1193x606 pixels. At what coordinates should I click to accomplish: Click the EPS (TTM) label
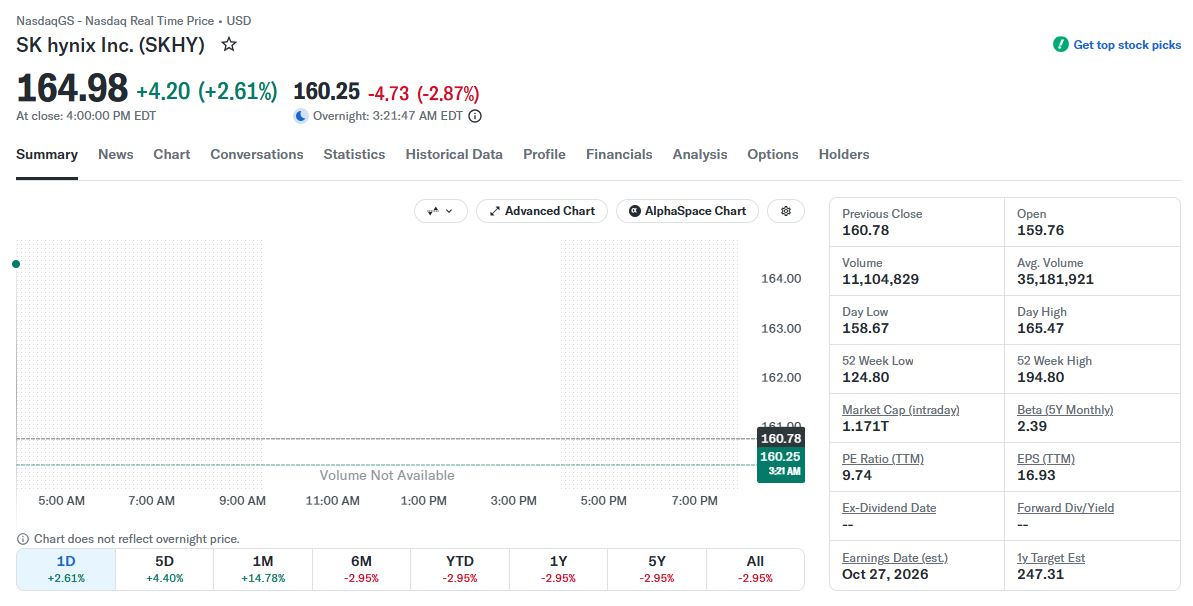pyautogui.click(x=1046, y=459)
